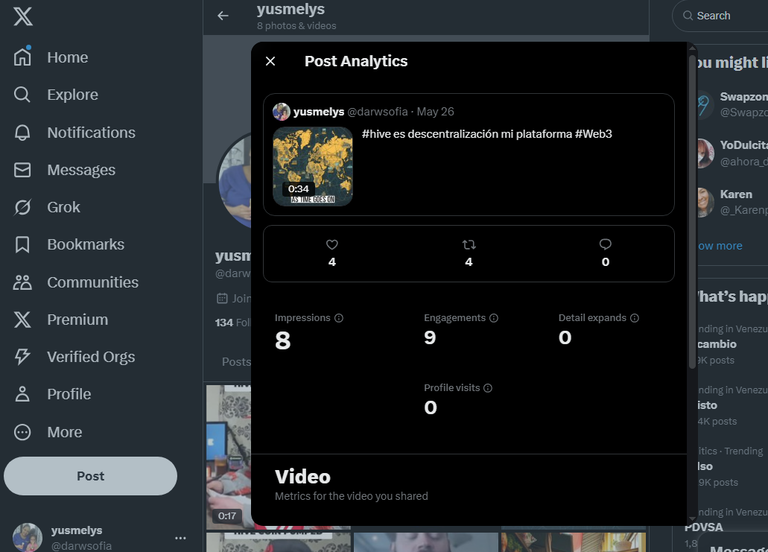The height and width of the screenshot is (552, 768).
Task: Open Verified Orgs in the sidebar
Action: tap(74, 357)
